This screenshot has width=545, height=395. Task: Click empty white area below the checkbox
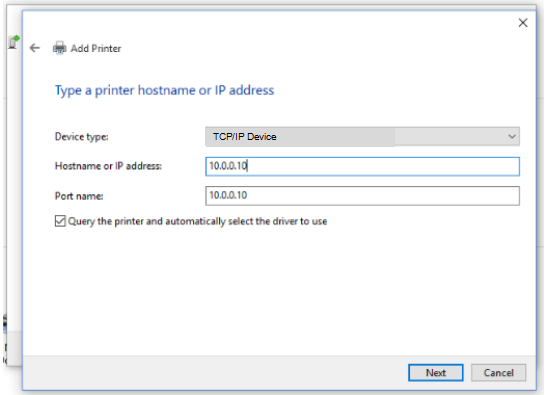point(278,289)
